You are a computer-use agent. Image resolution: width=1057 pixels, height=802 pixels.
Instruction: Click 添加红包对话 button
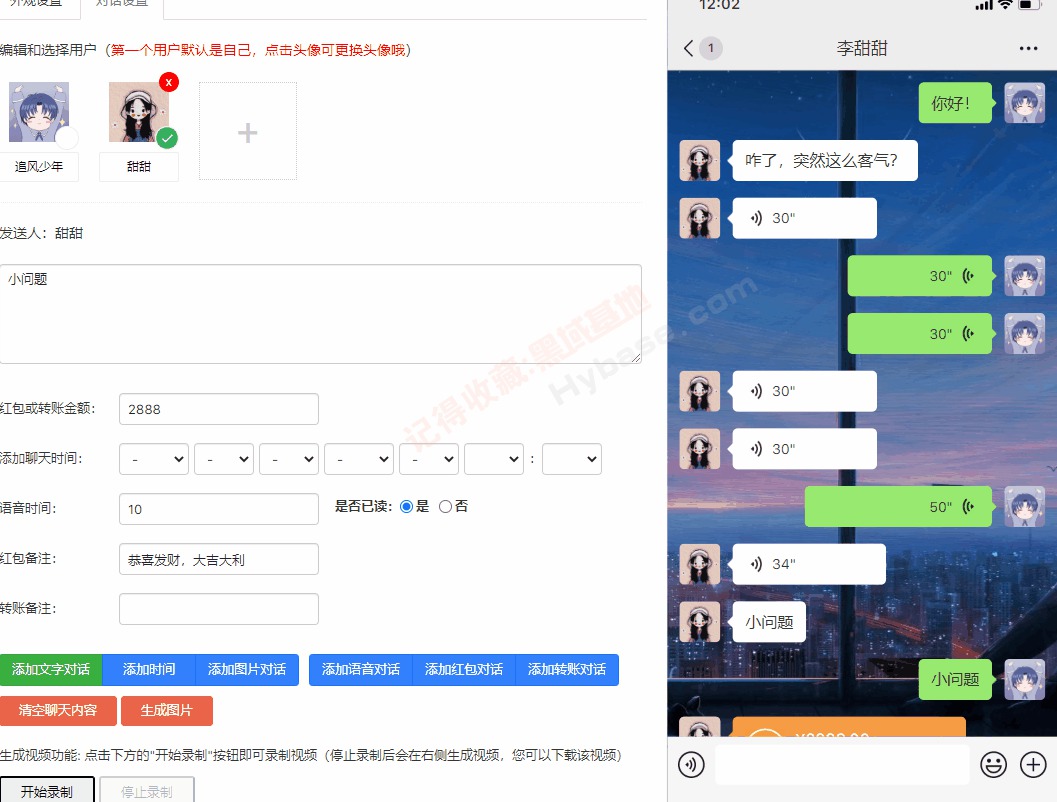[464, 670]
